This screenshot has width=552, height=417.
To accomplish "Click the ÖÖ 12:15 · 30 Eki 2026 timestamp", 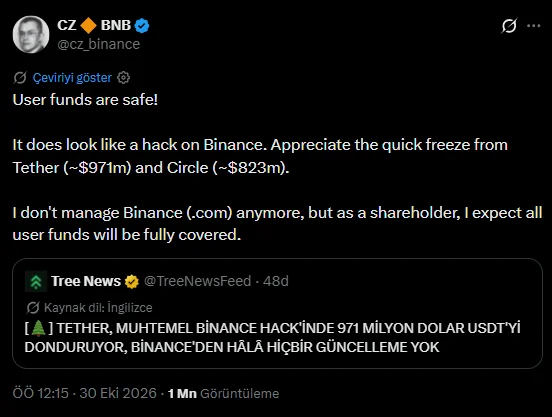I will pos(84,393).
